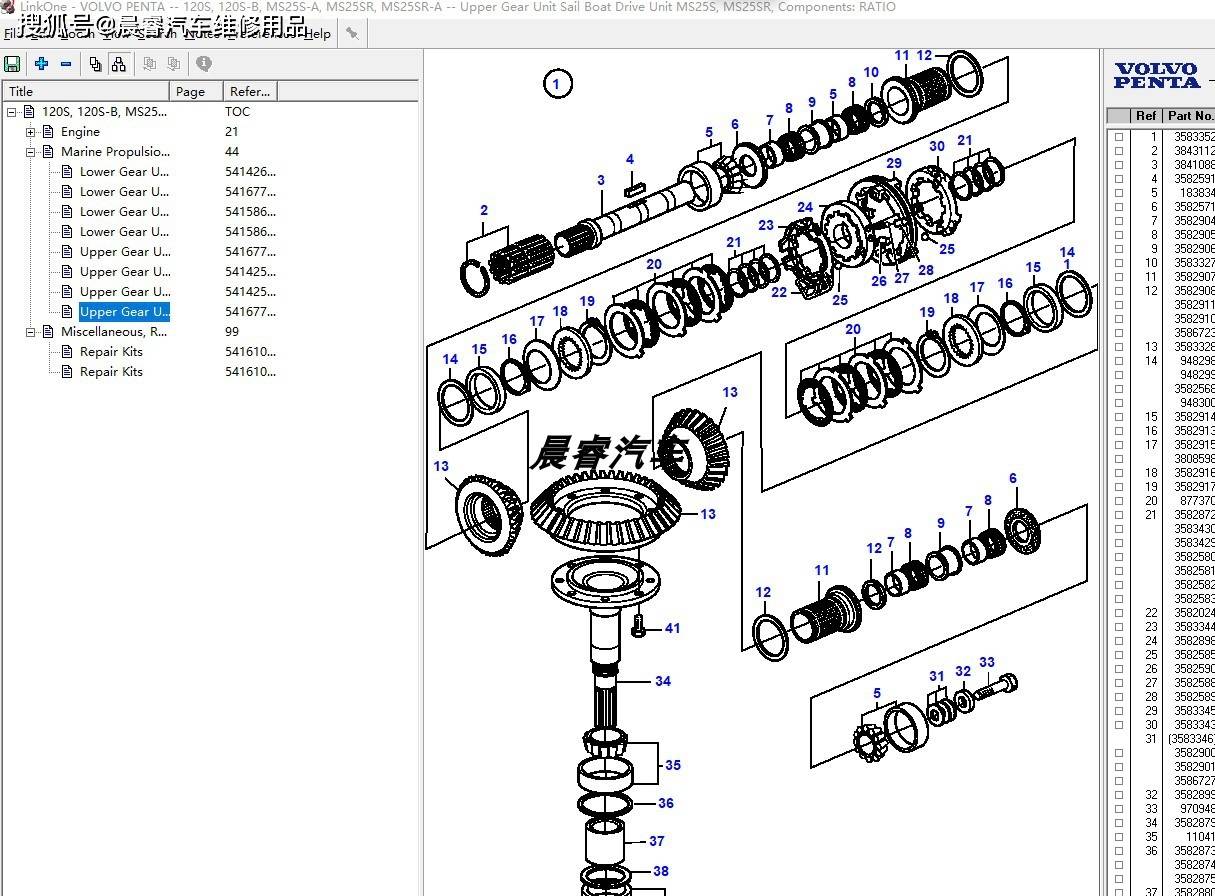1215x896 pixels.
Task: Select the checkbox for Ref 10 part
Action: (x=1119, y=263)
